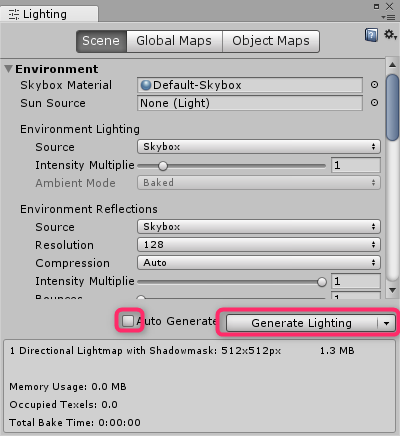The width and height of the screenshot is (400, 436).
Task: Open the Resolution 128 dropdown
Action: click(x=259, y=245)
